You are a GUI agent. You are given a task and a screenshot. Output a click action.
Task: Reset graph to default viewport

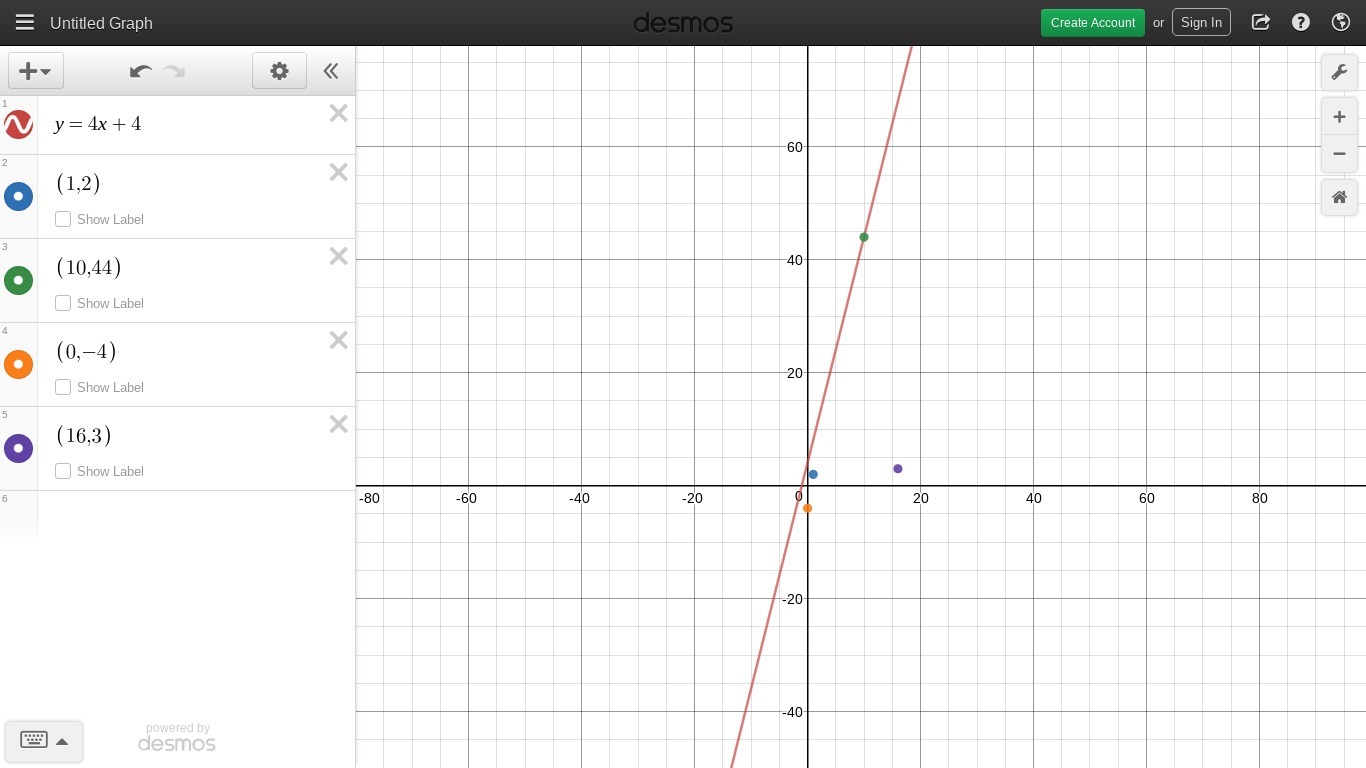[x=1339, y=197]
